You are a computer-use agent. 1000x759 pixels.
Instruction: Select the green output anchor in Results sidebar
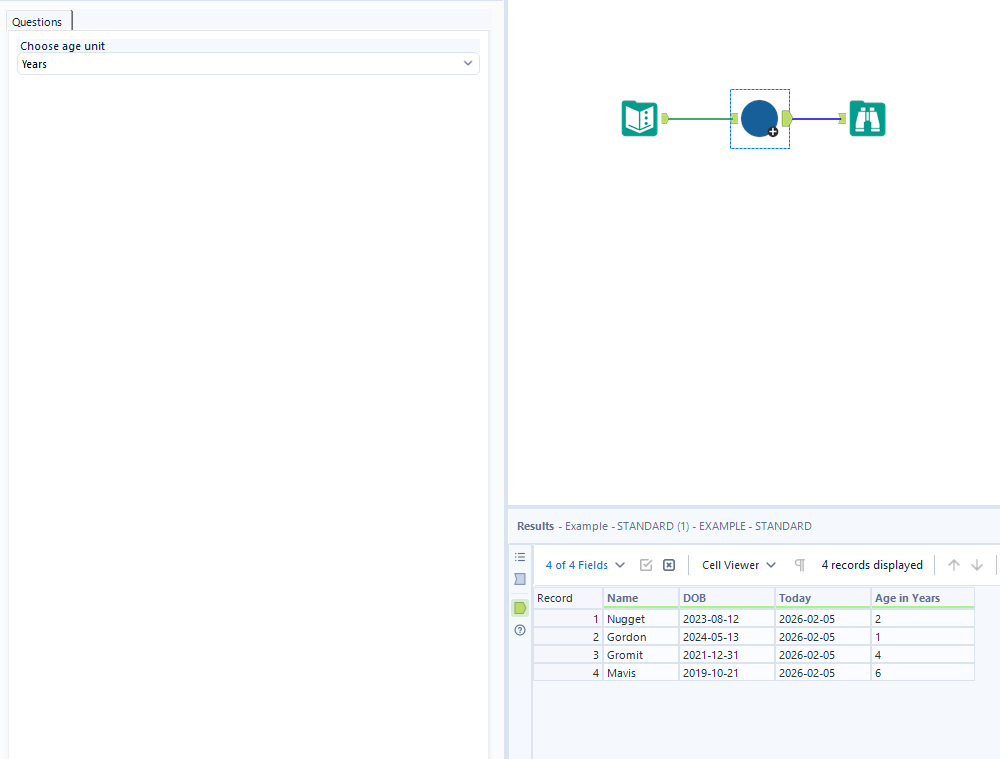pos(520,608)
